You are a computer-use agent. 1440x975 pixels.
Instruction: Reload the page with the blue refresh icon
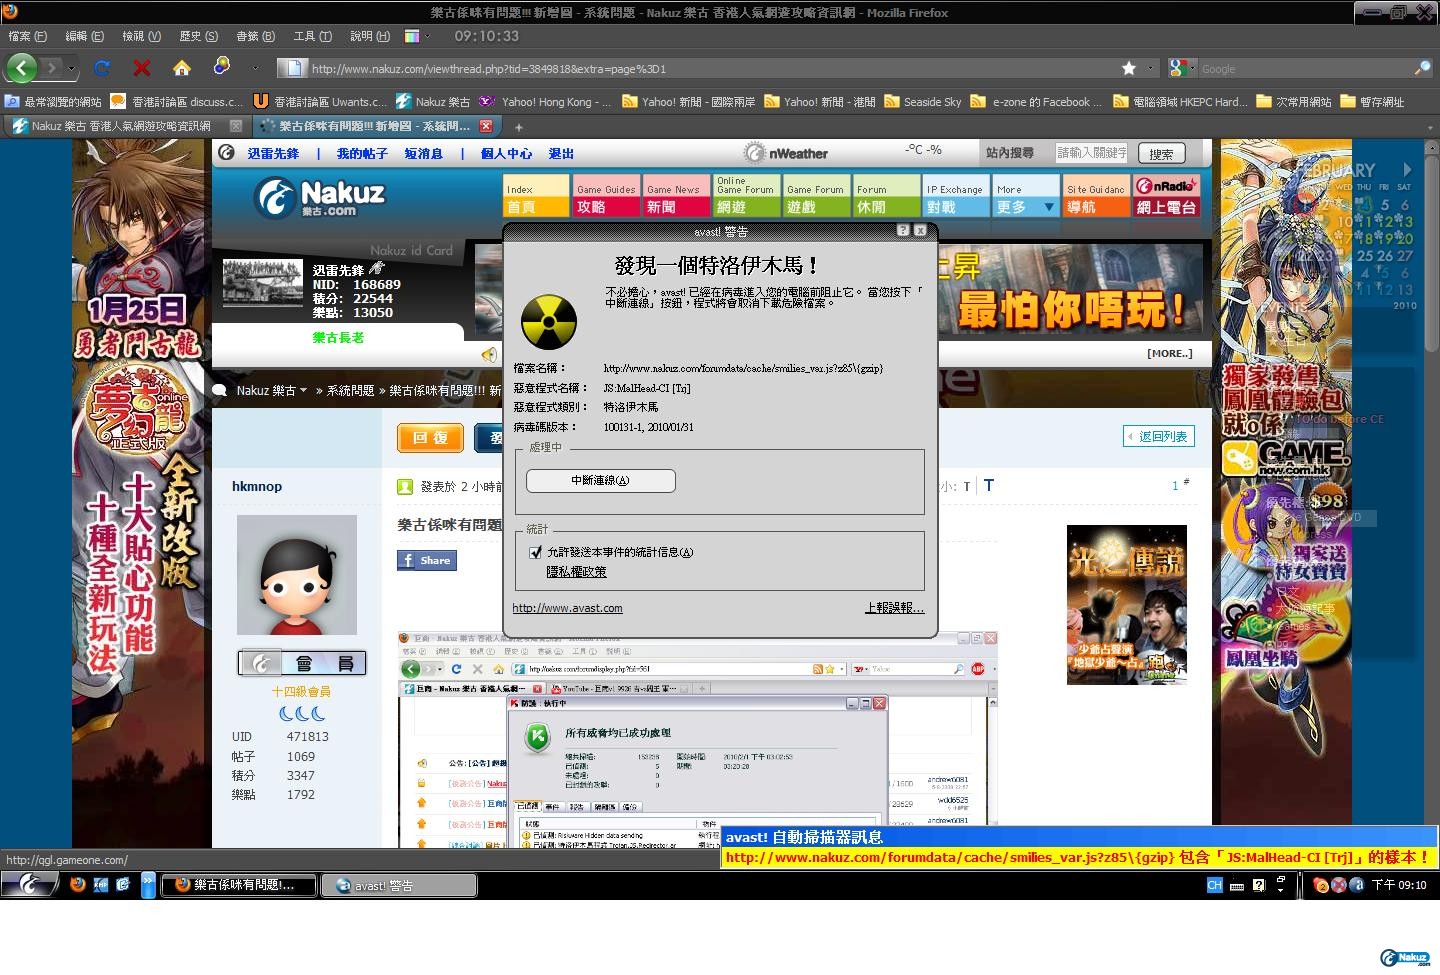coord(102,68)
